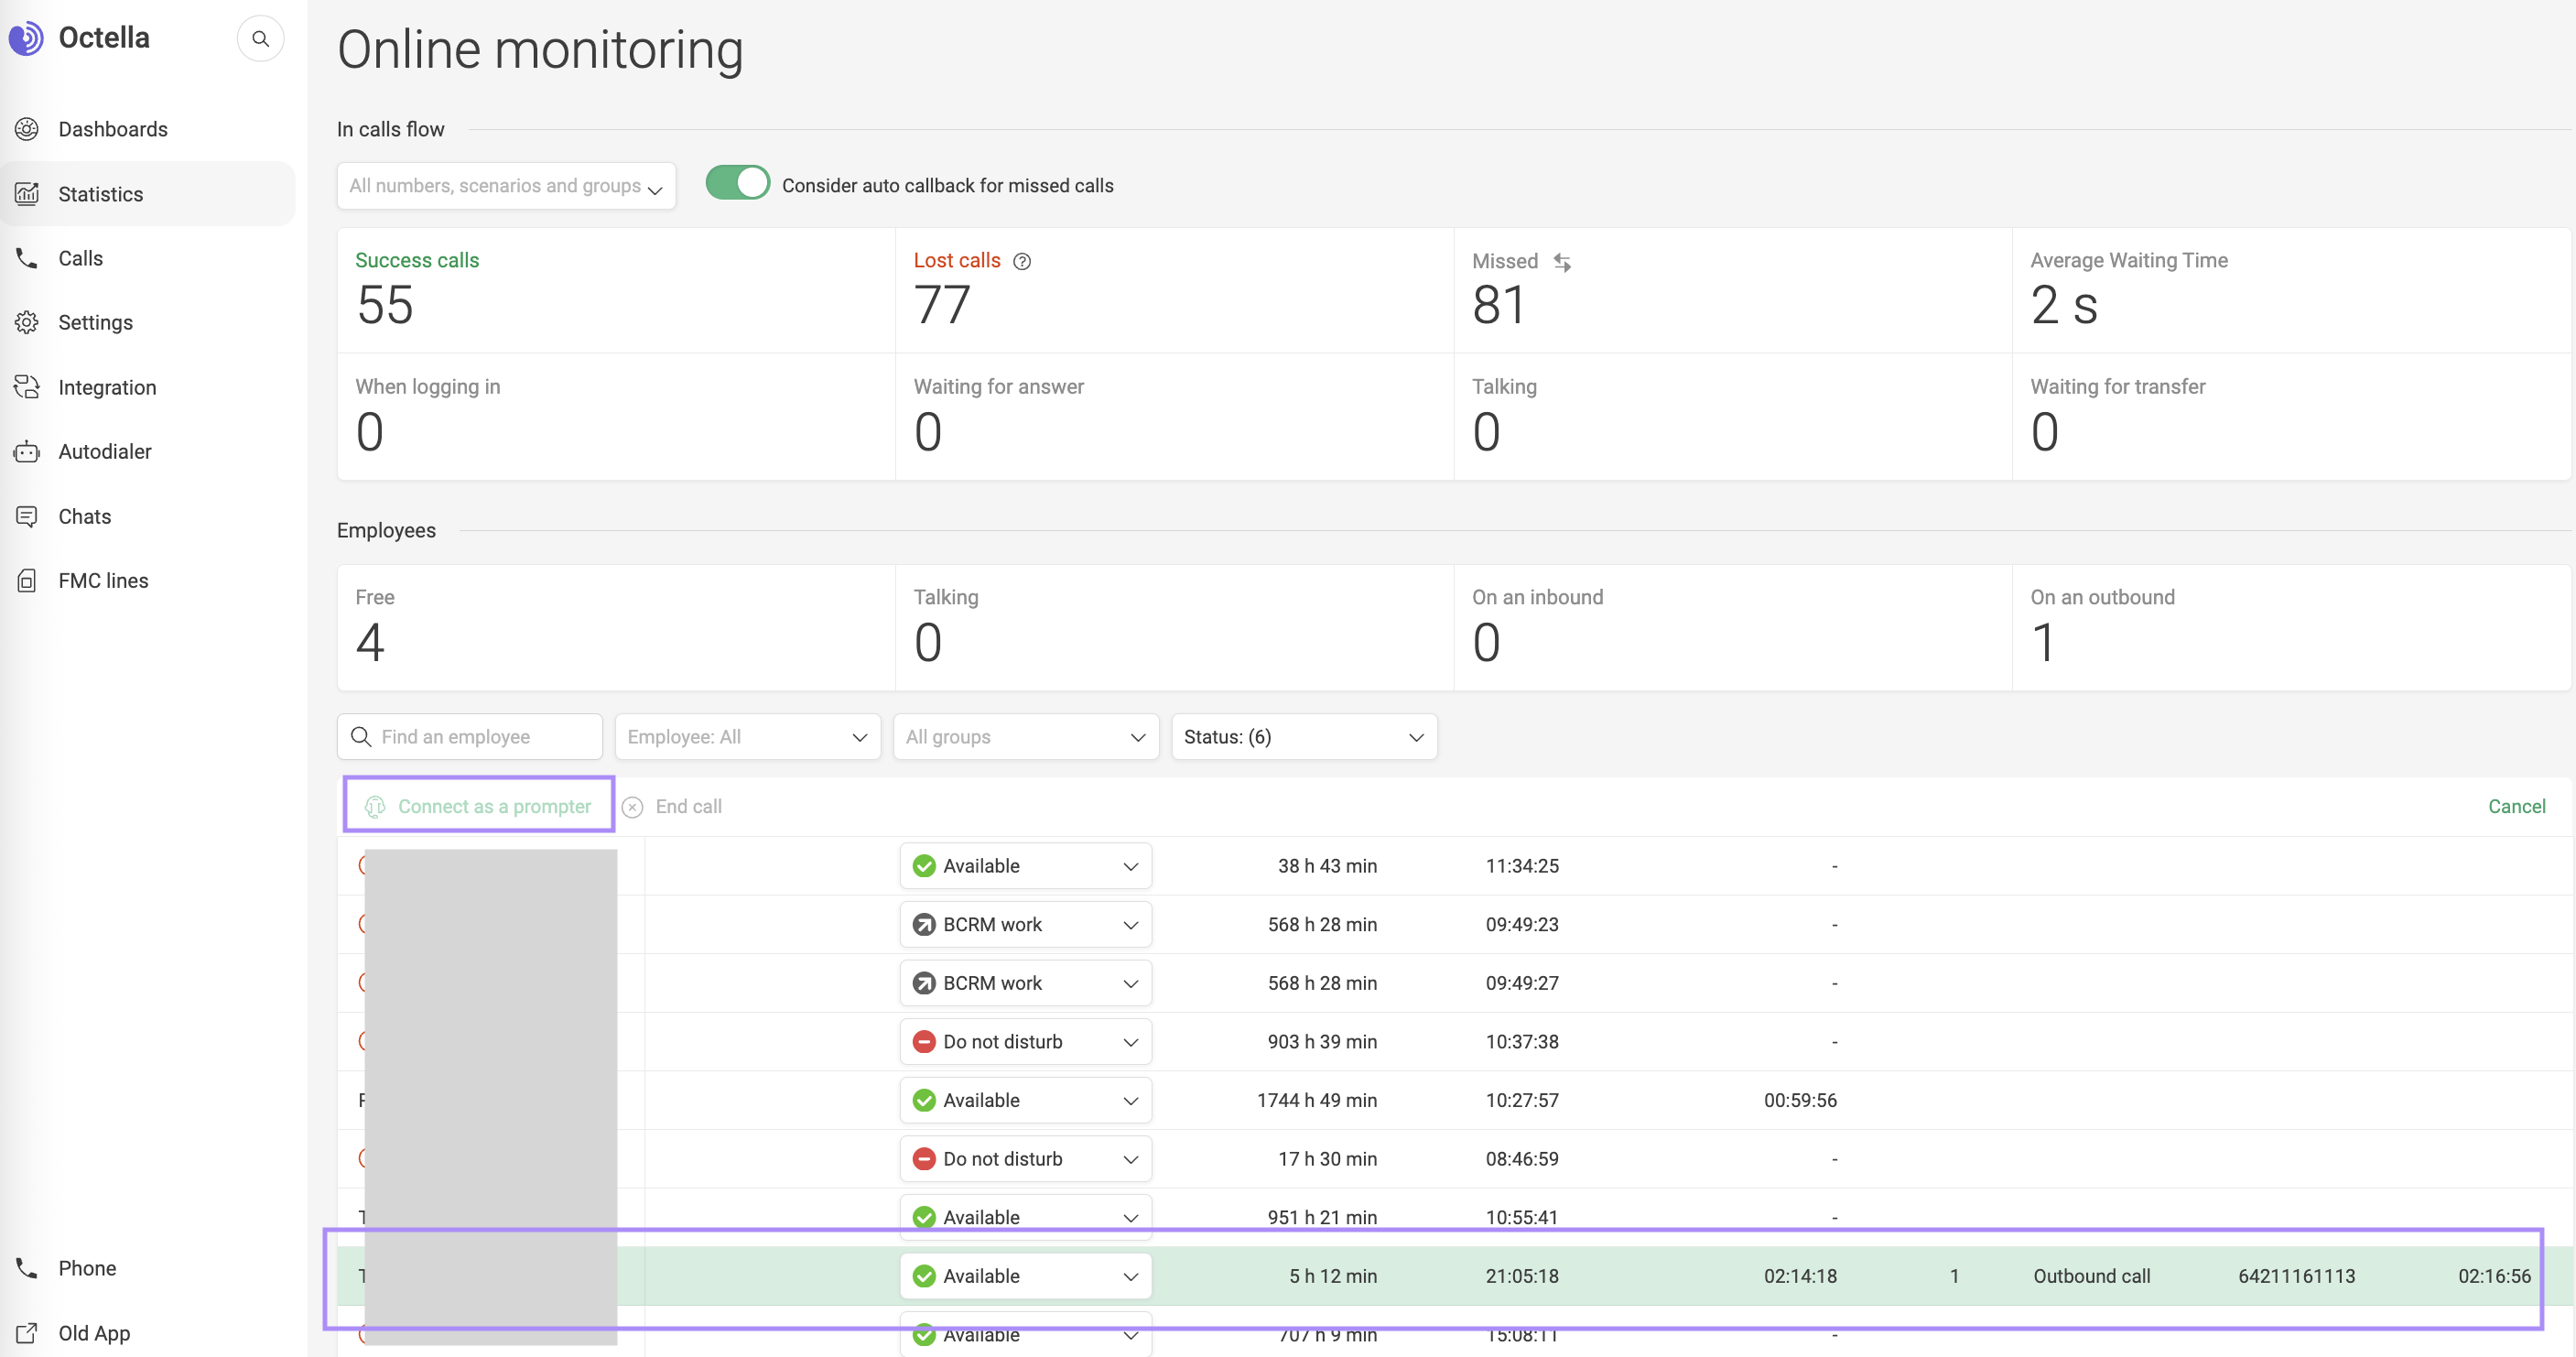The height and width of the screenshot is (1357, 2576).
Task: Go to Chats section in sidebar
Action: (85, 517)
